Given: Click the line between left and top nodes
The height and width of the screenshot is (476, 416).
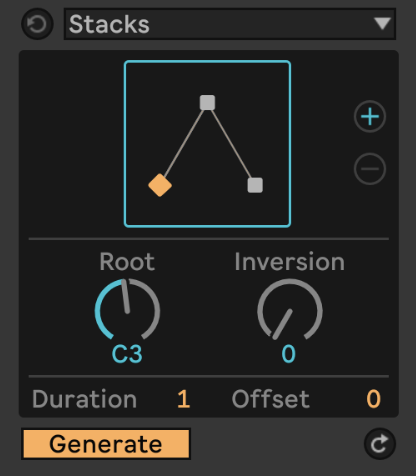Looking at the screenshot, I should [184, 144].
